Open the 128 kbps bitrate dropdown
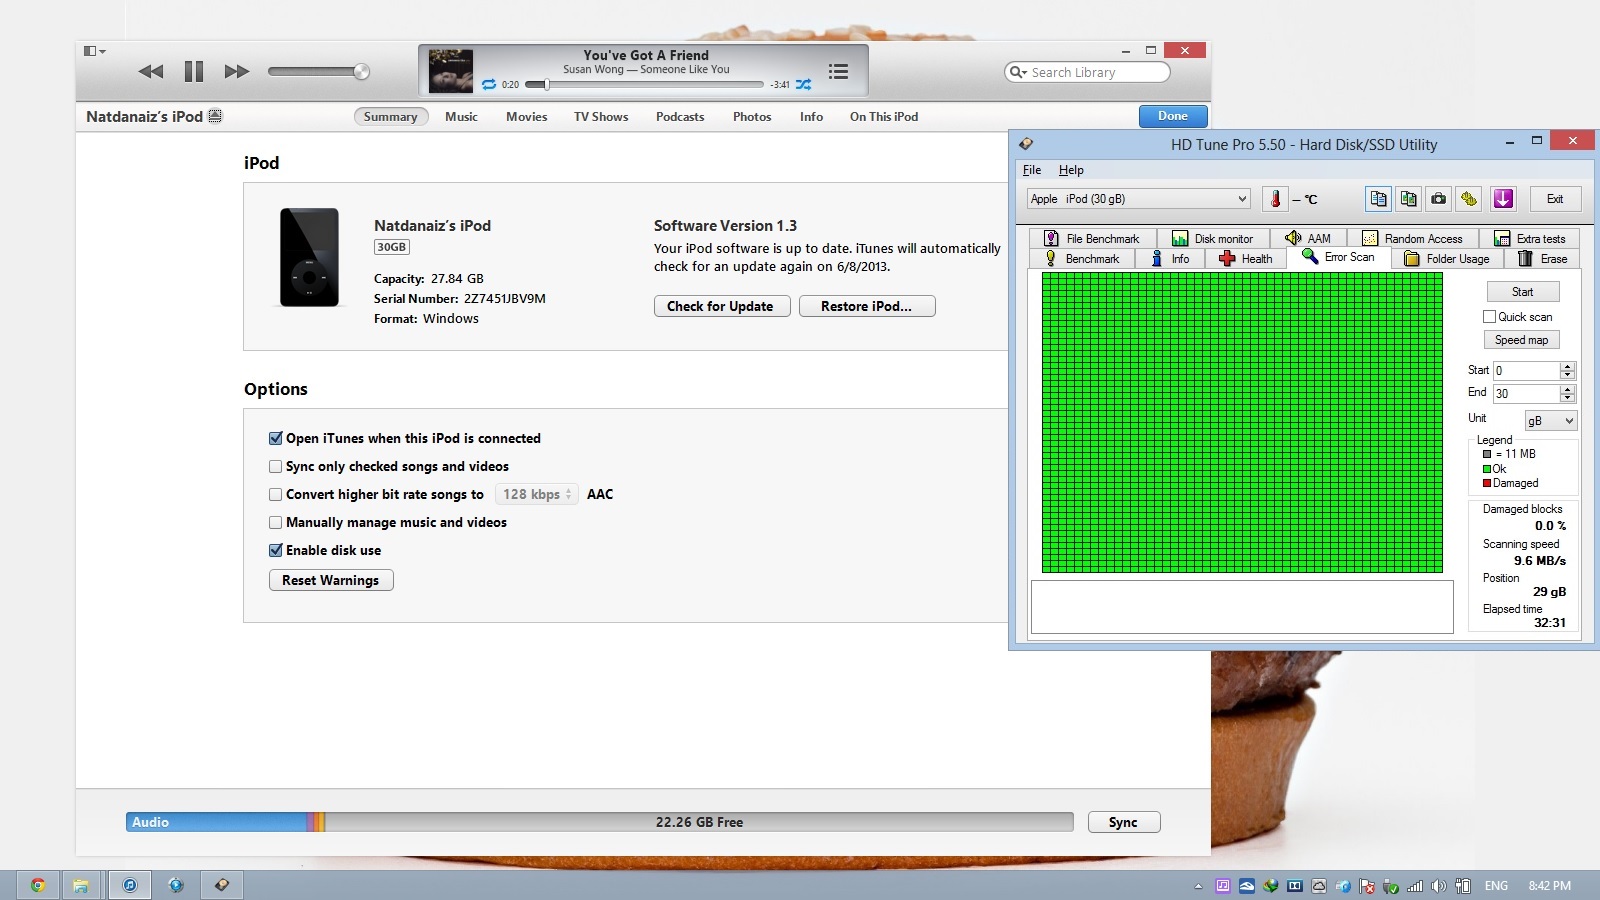1600x900 pixels. (537, 494)
